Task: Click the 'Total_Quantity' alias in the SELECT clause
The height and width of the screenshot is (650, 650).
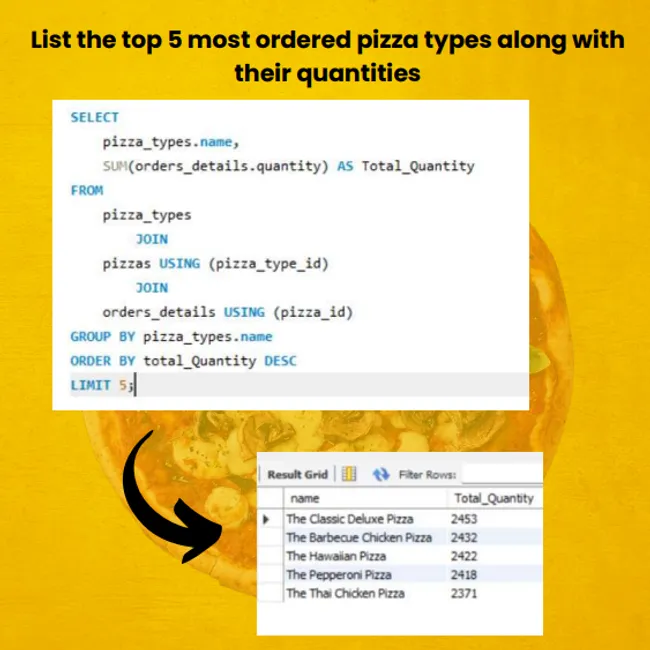Action: point(418,166)
